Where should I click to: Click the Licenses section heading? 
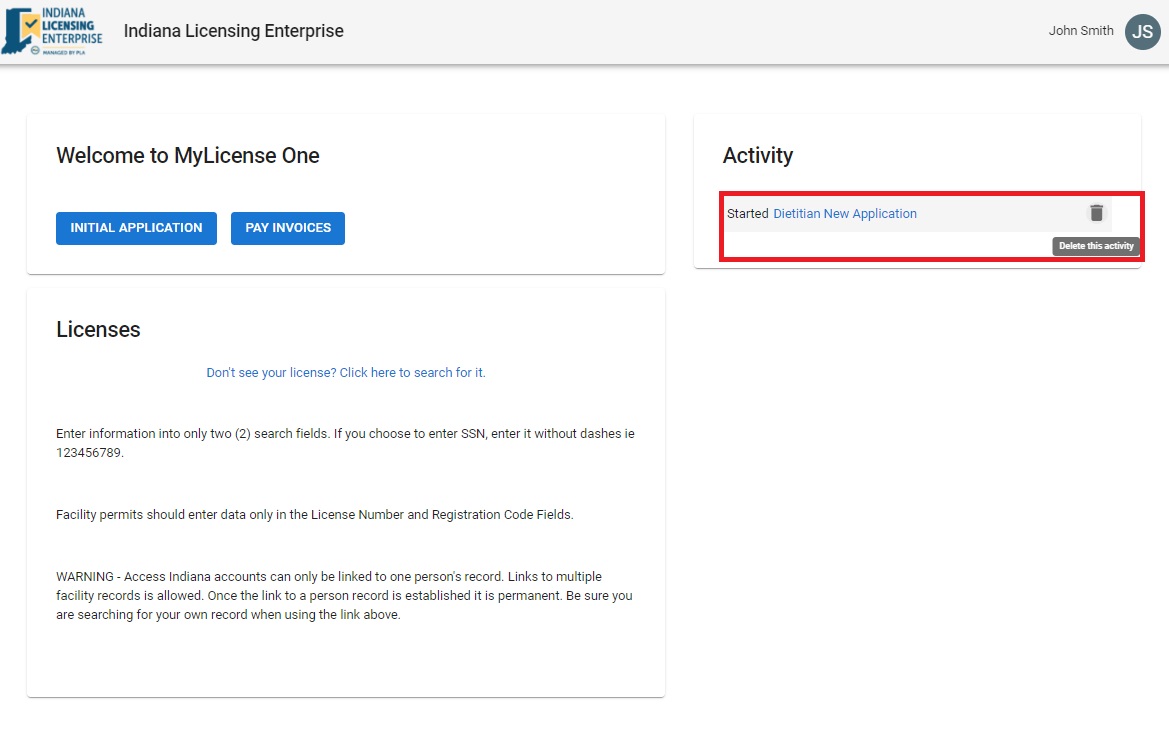pos(98,330)
